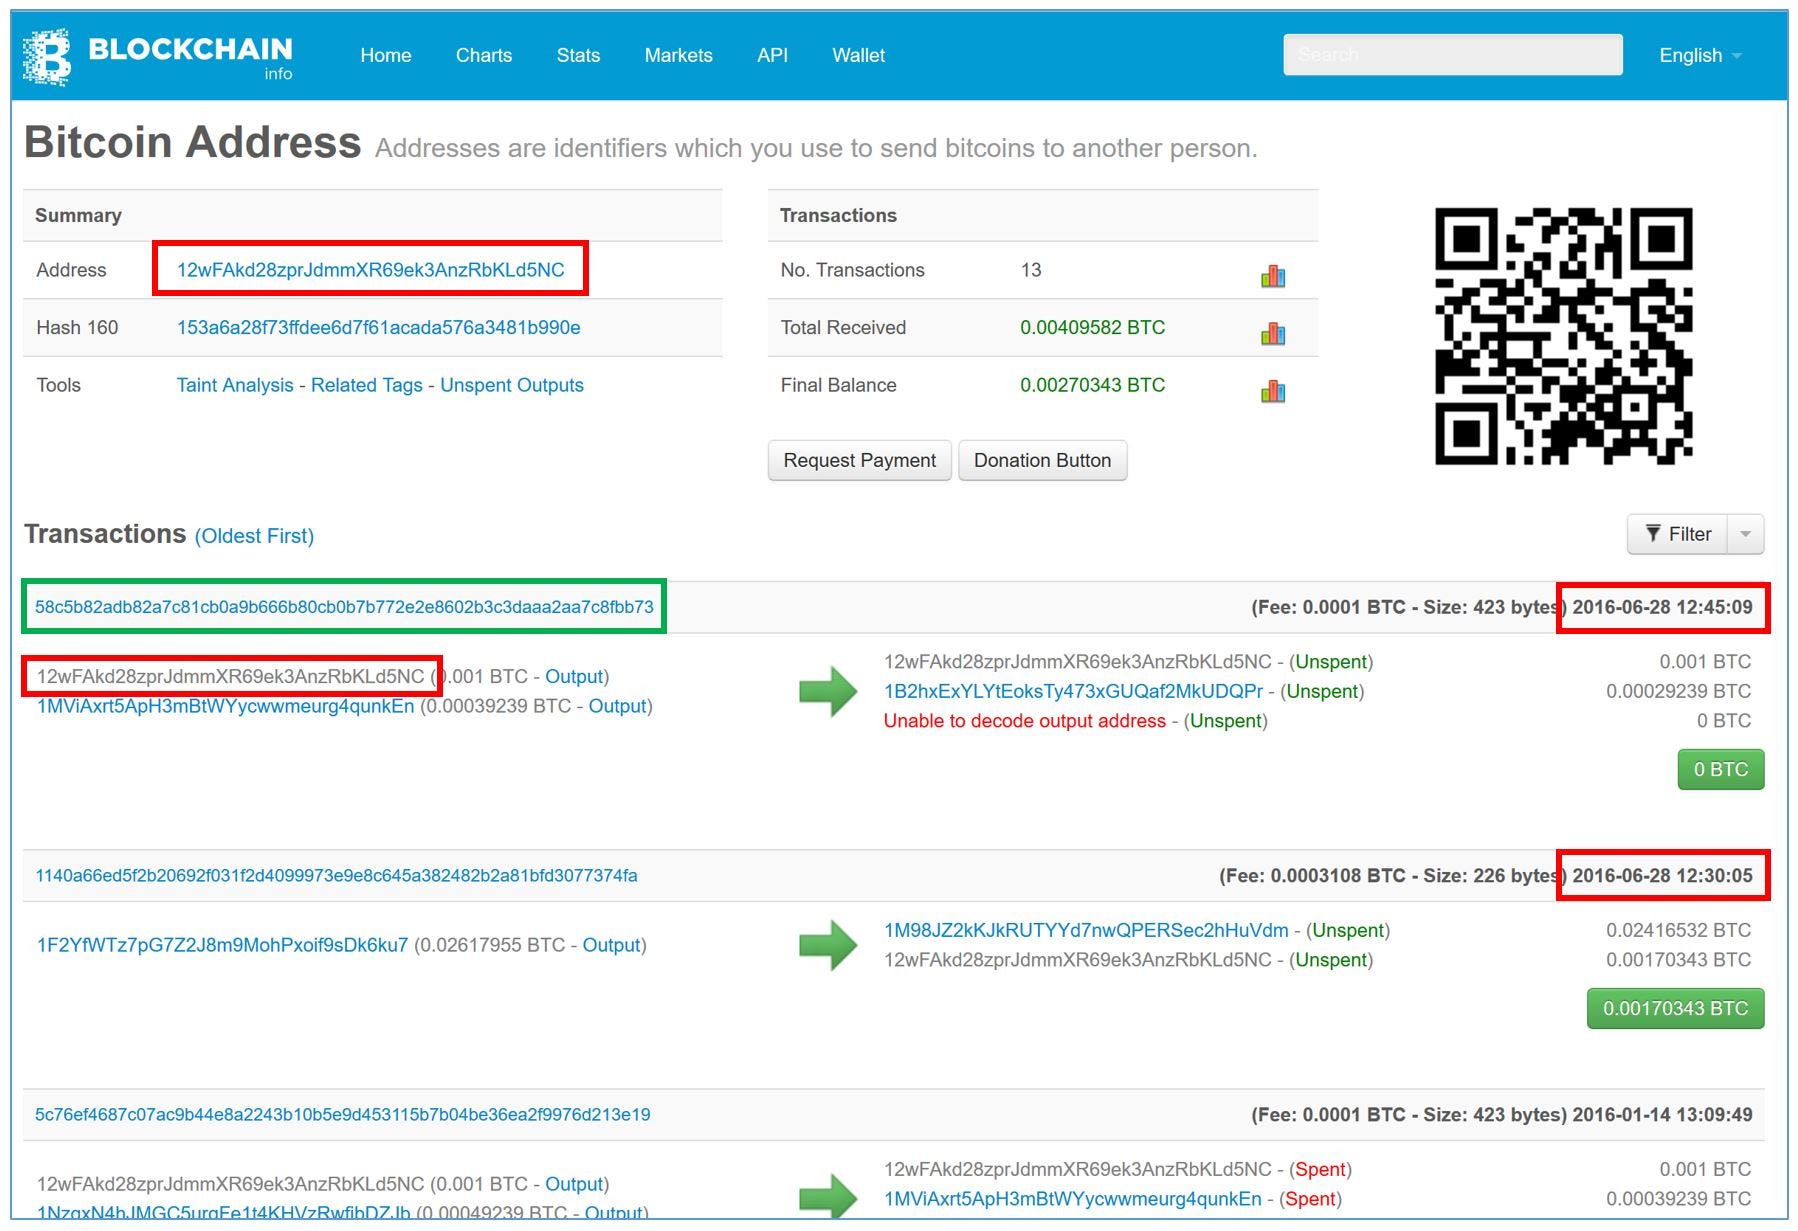Select amount 0.02416532 BTC

click(1679, 930)
